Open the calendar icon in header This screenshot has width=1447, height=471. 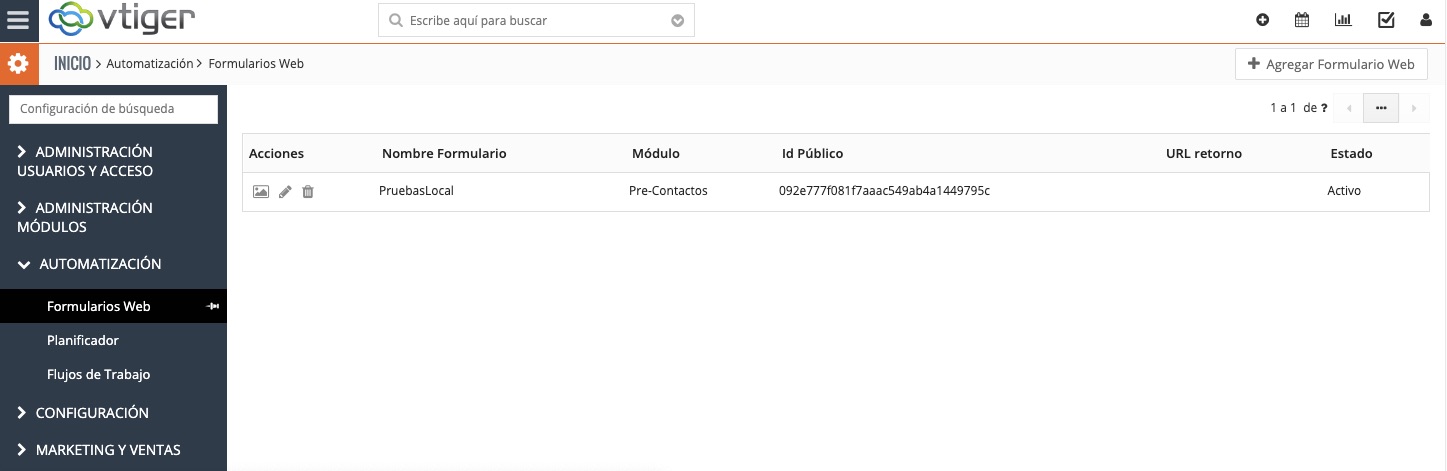point(1302,20)
